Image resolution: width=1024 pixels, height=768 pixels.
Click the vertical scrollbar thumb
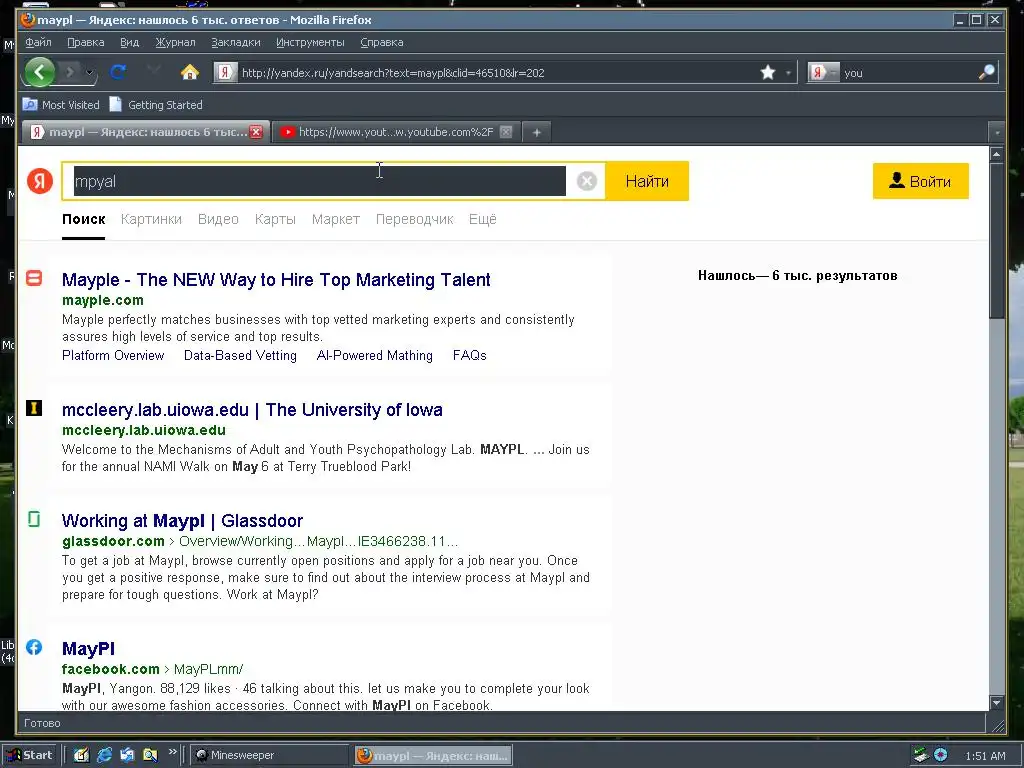(997, 240)
